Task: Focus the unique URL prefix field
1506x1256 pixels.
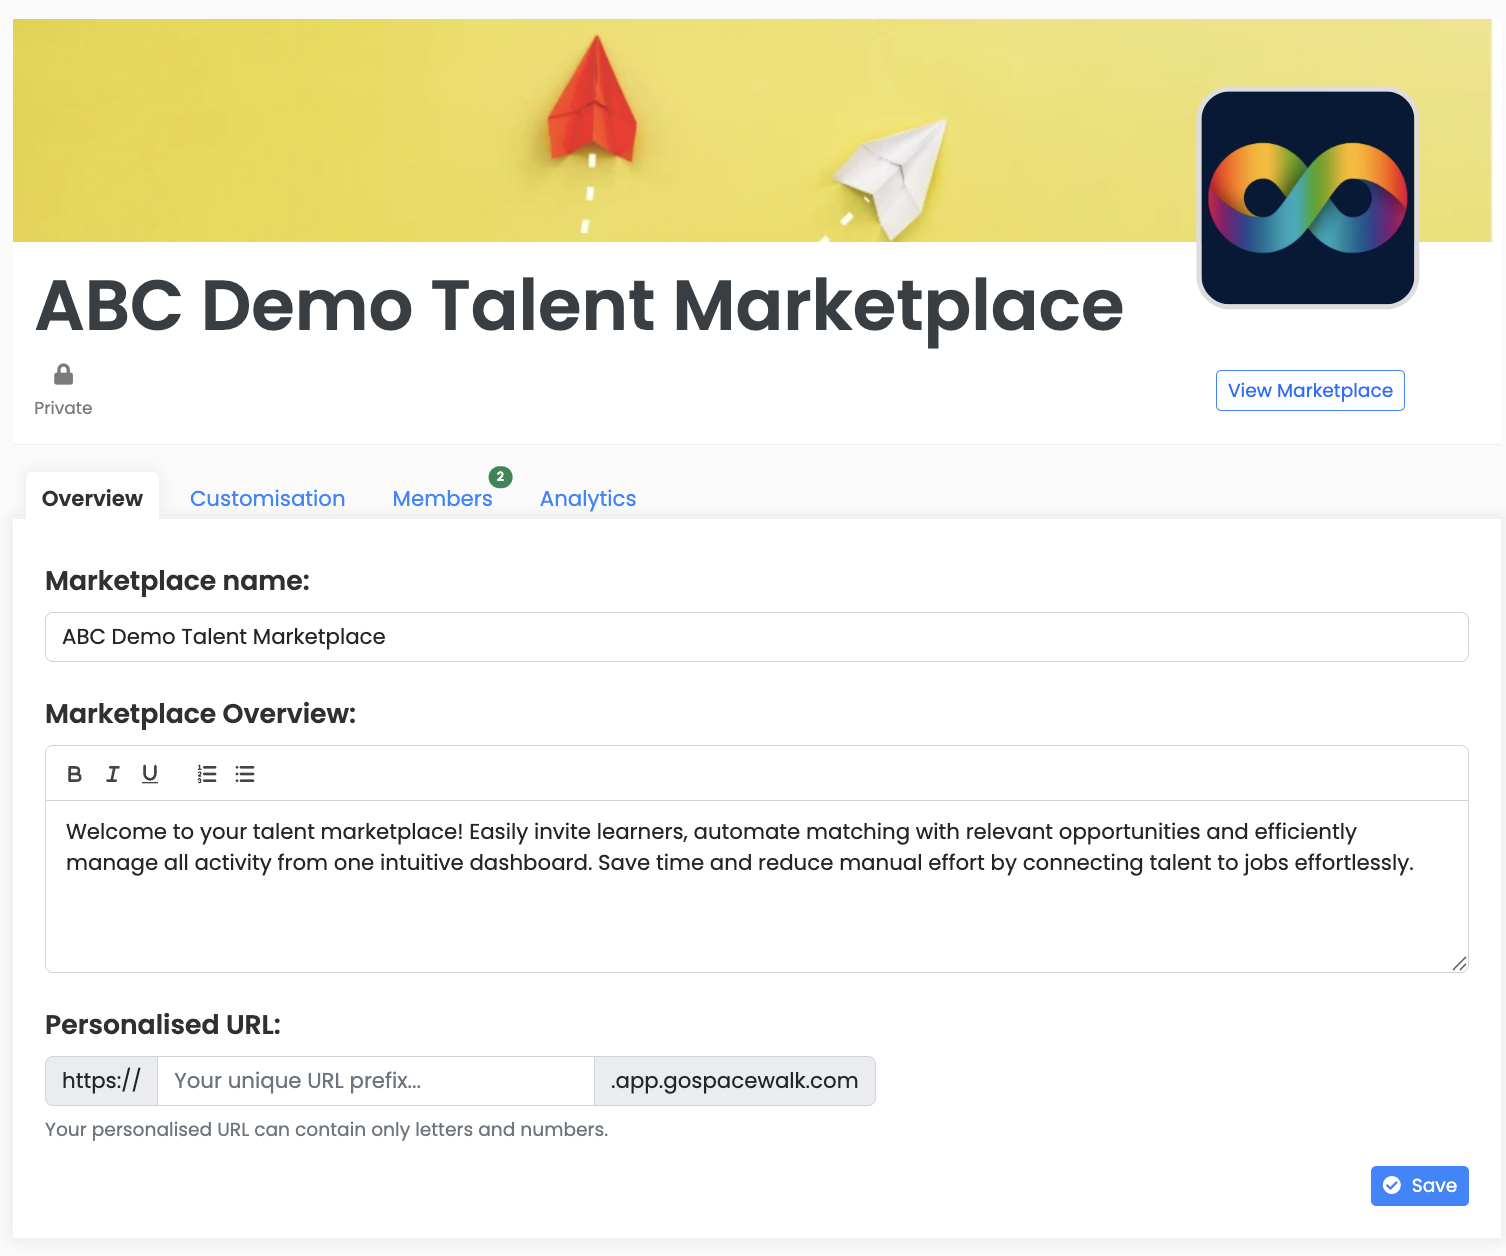Action: (376, 1081)
